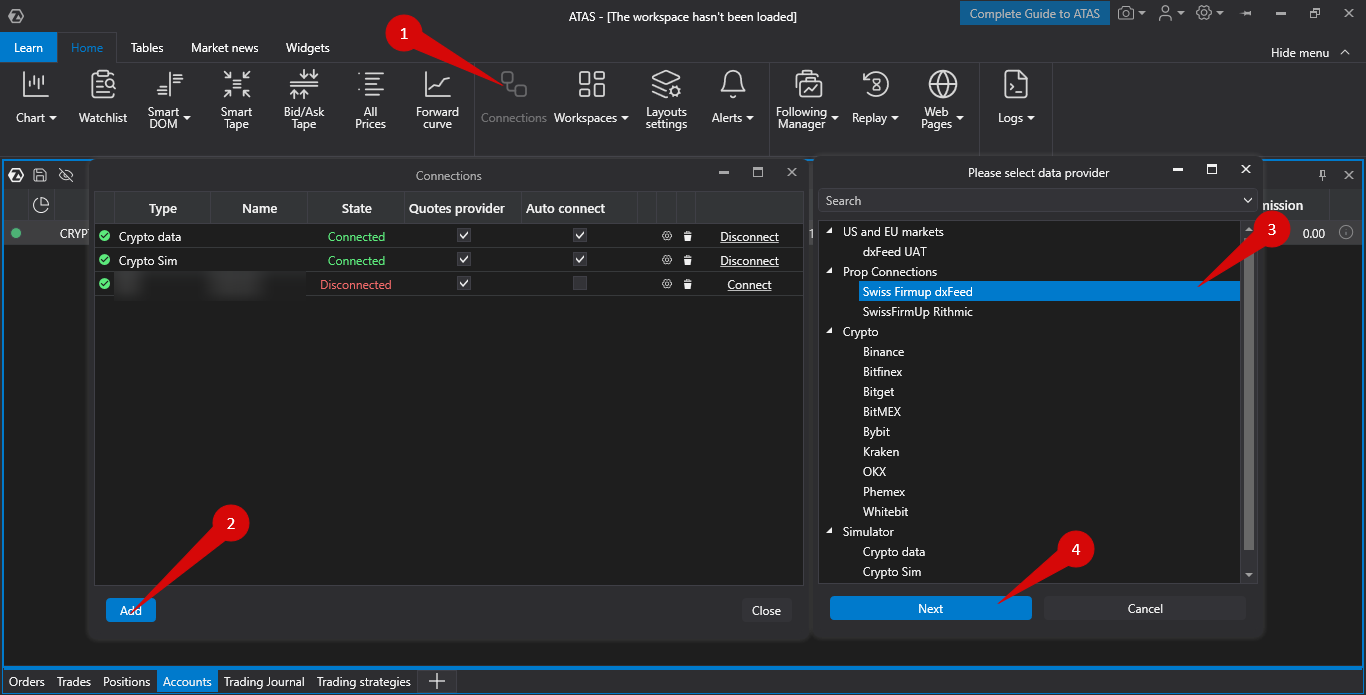Viewport: 1366px width, 695px height.
Task: Collapse the US and EU markets group
Action: [x=829, y=231]
